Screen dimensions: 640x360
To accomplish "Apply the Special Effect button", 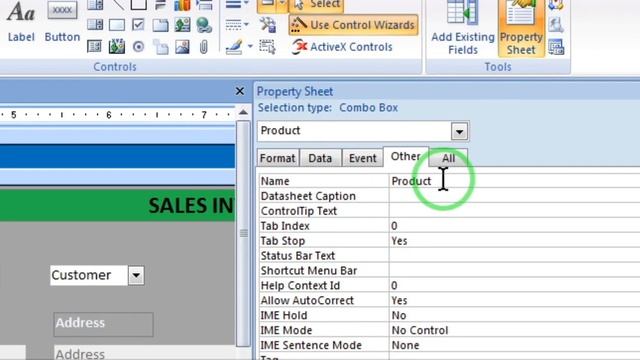I will [x=267, y=5].
